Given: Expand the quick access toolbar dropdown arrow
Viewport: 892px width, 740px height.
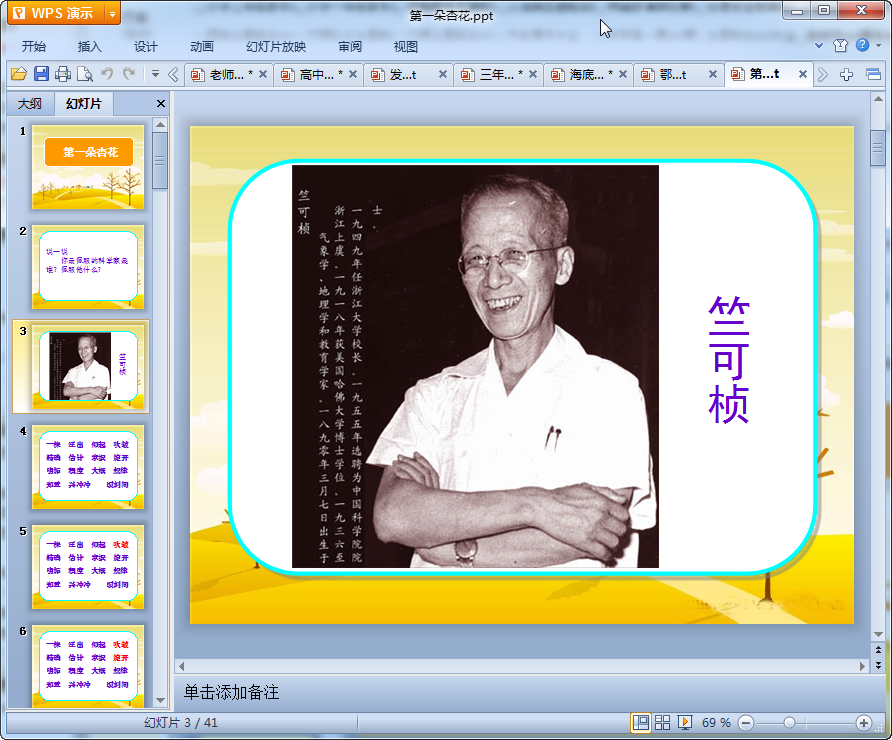Looking at the screenshot, I should point(155,74).
